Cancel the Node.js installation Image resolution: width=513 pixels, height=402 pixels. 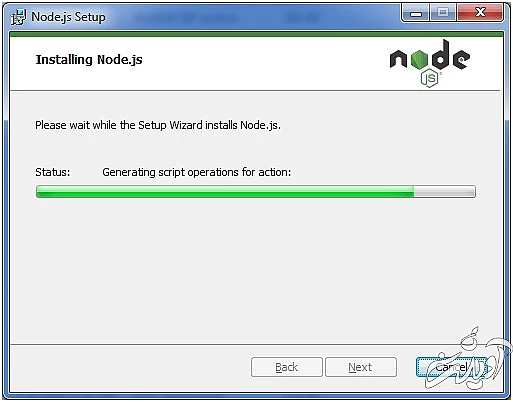click(x=451, y=367)
